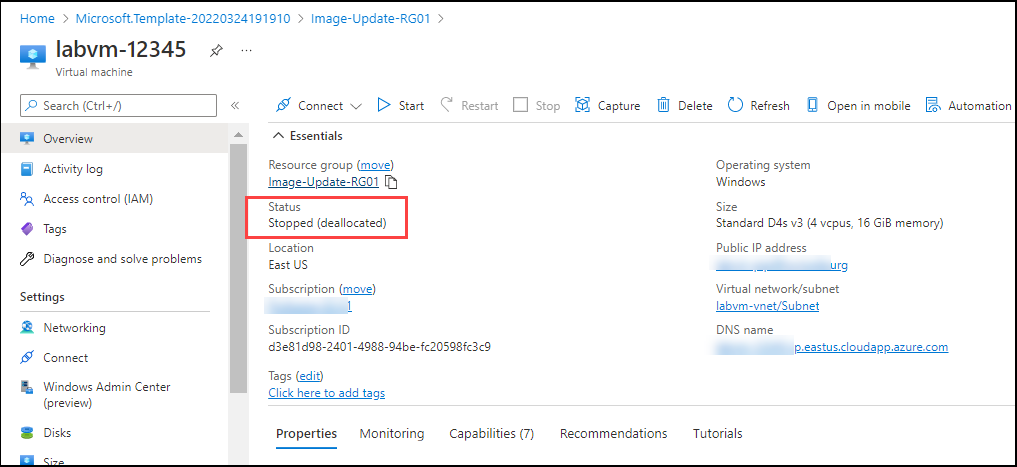The height and width of the screenshot is (467, 1017).
Task: Click the Connect plug icon in toolbar
Action: 283,105
